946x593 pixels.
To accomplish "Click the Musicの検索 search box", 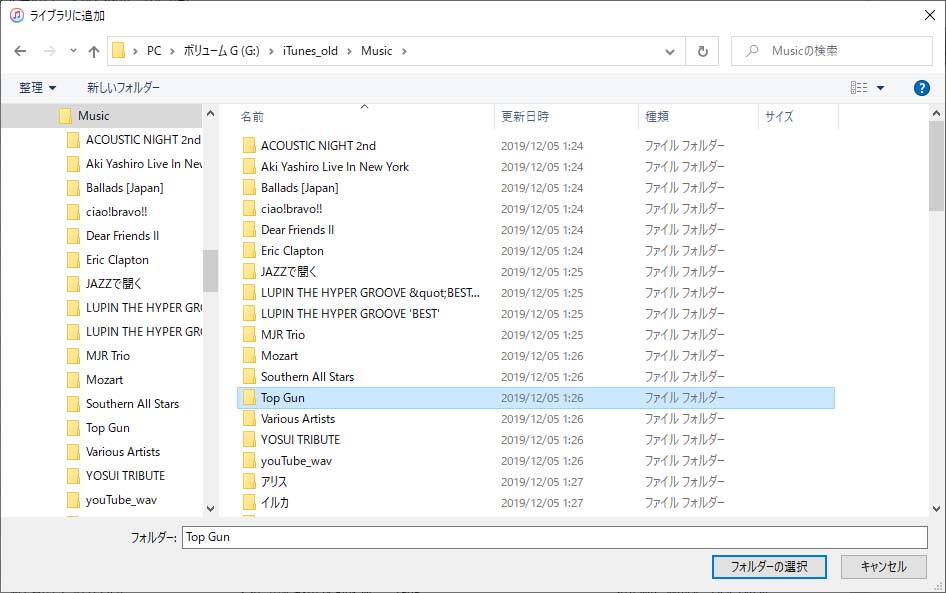I will [x=840, y=51].
